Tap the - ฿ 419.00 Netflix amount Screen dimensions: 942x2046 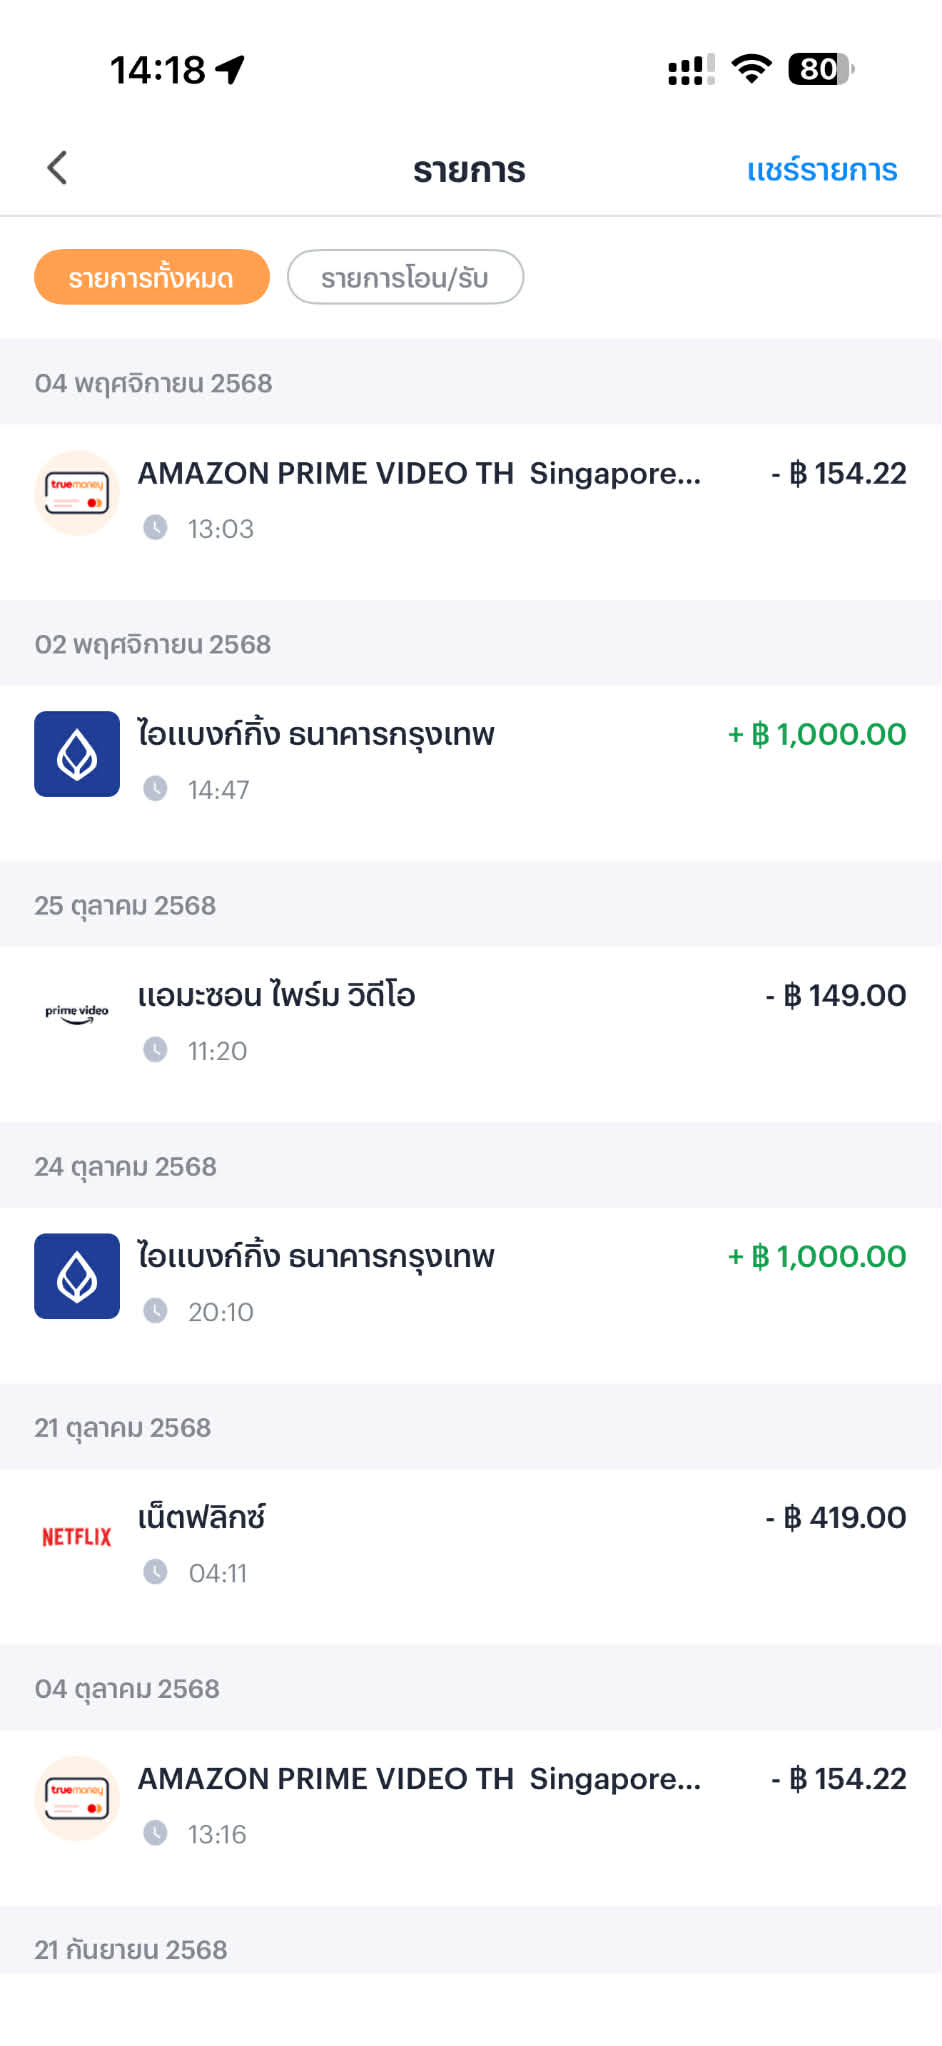coord(836,1517)
